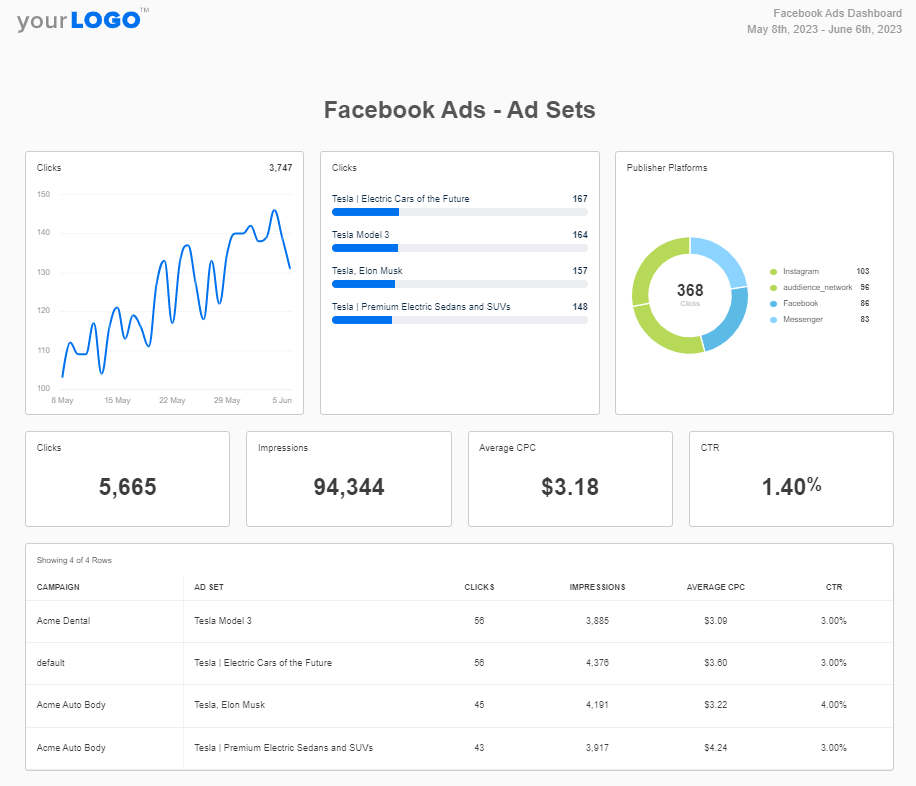Click Tesla Model 3 in the ad set table
The width and height of the screenshot is (916, 786).
(x=223, y=621)
